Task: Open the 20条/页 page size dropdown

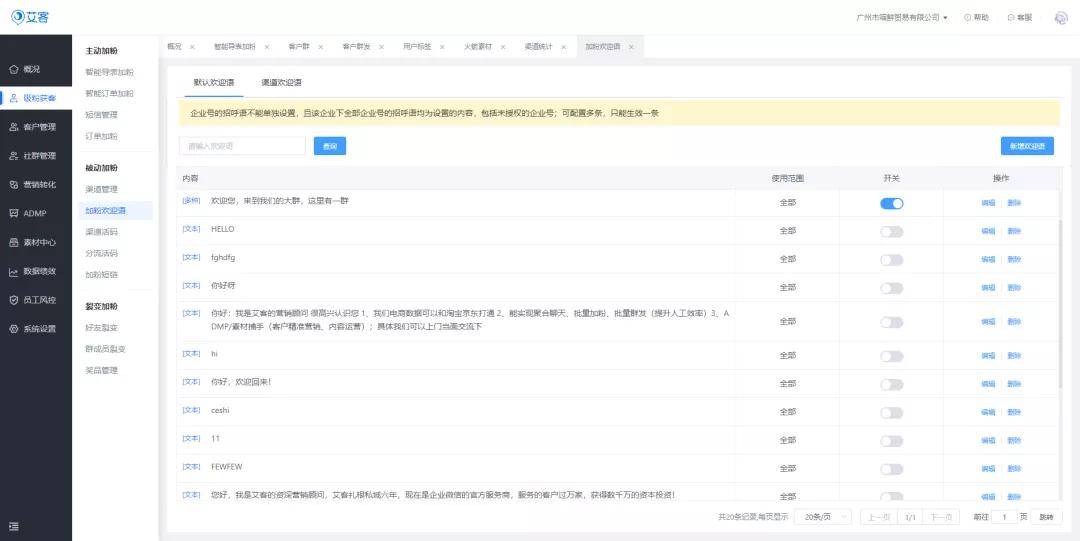Action: (822, 517)
